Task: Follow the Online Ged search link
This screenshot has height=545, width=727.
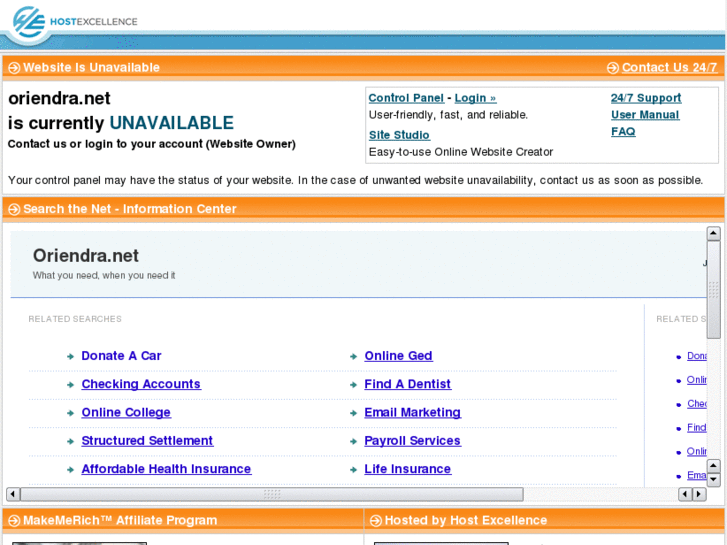Action: [x=398, y=356]
